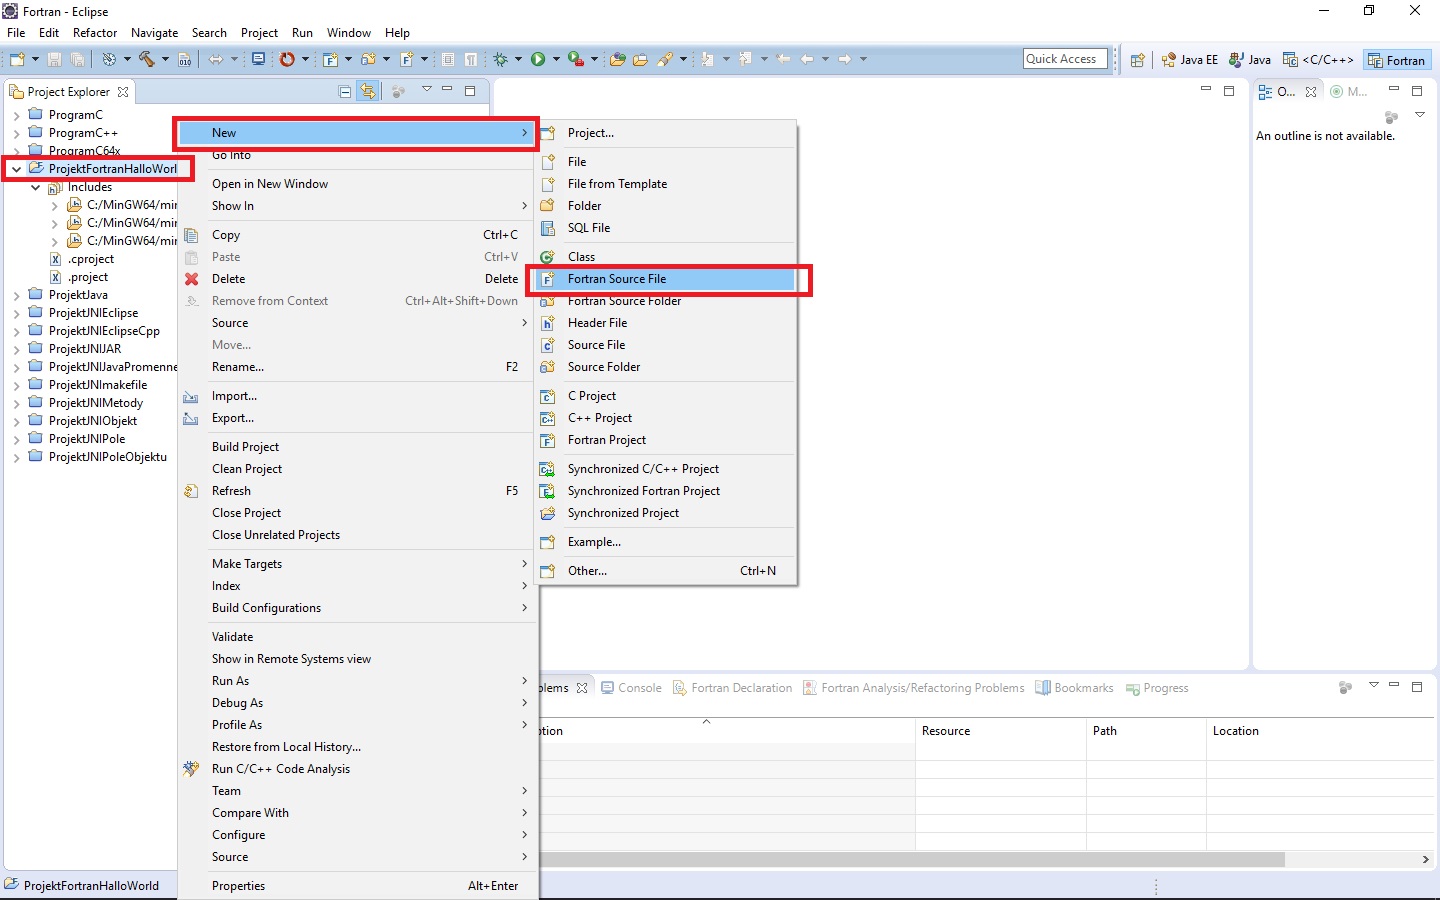Click the Resource column header

point(946,731)
